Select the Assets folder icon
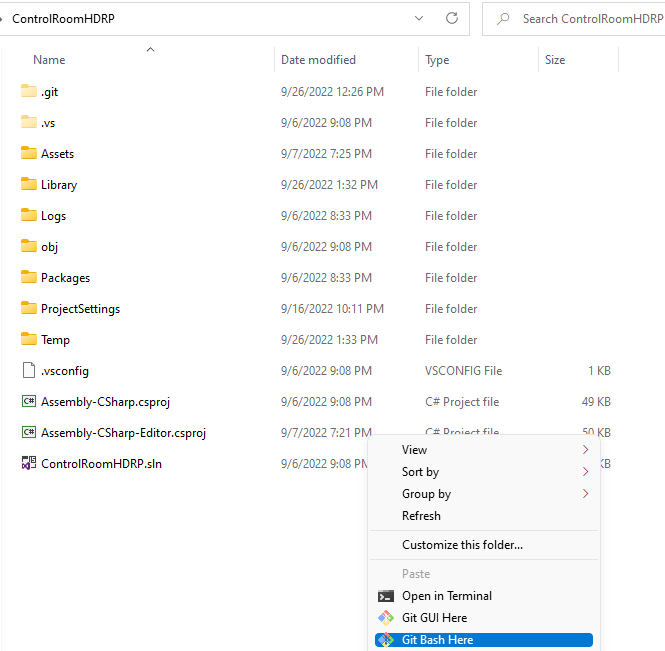 pos(29,153)
